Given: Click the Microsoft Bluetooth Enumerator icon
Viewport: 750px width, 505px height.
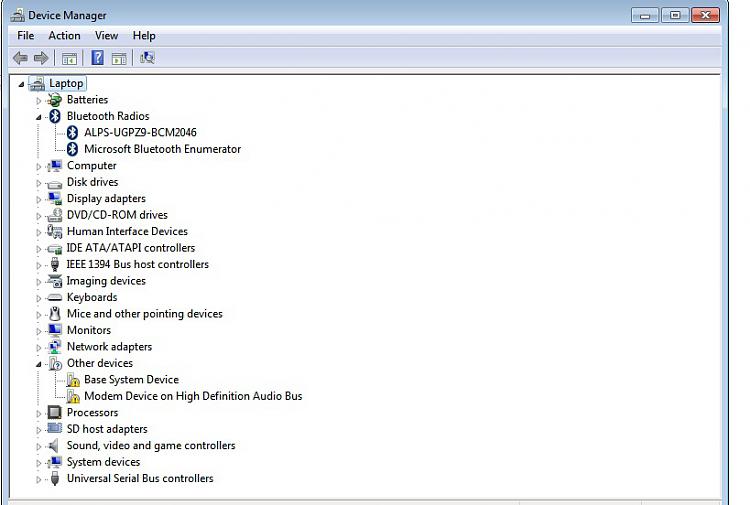Looking at the screenshot, I should click(x=72, y=149).
